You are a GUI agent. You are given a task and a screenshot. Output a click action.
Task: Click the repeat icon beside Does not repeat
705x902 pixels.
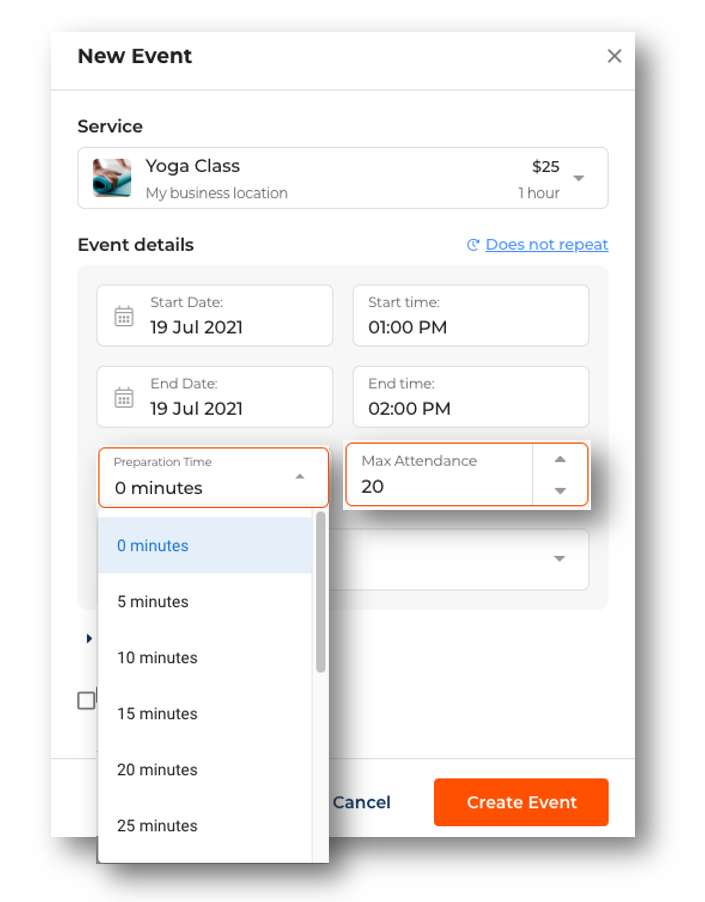click(473, 245)
